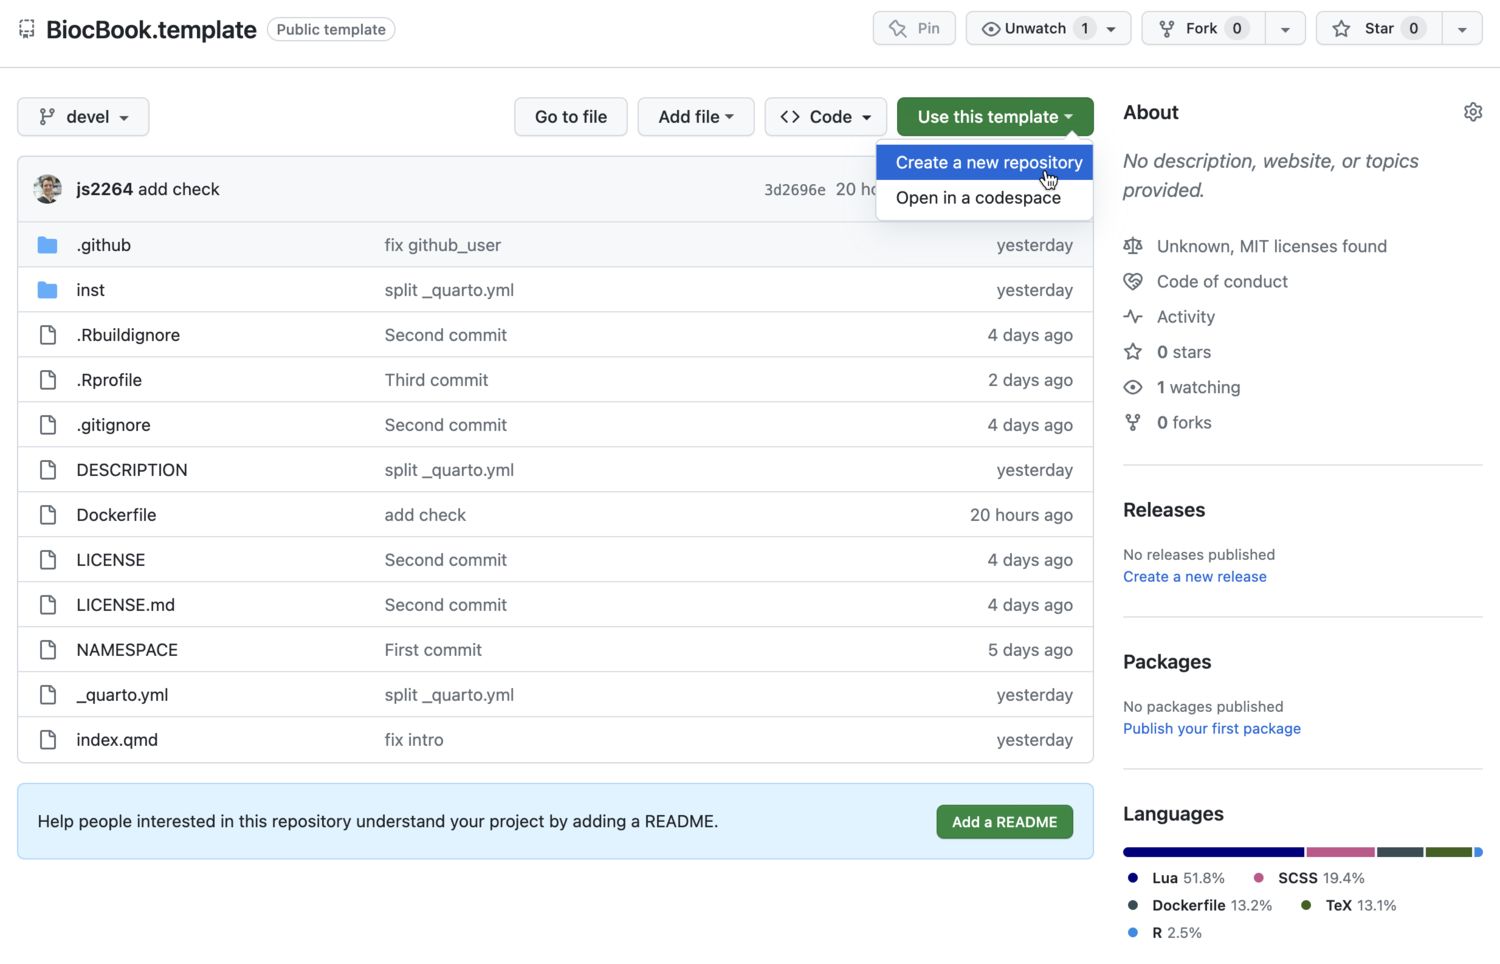Screen dimensions: 1500x964
Task: Click the forks icon in About
Action: 1132,423
